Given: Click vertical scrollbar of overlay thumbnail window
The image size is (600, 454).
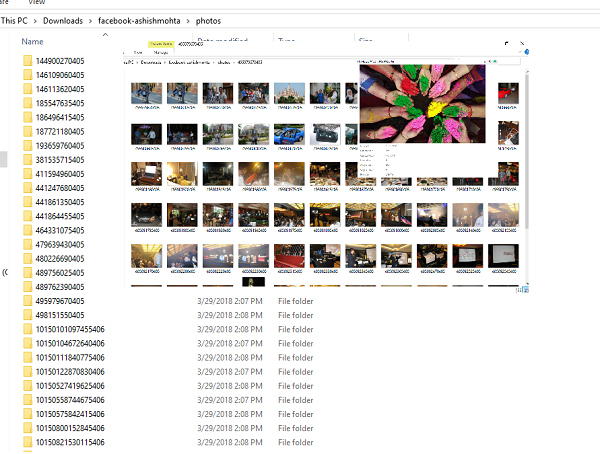Looking at the screenshot, I should pyautogui.click(x=527, y=152).
